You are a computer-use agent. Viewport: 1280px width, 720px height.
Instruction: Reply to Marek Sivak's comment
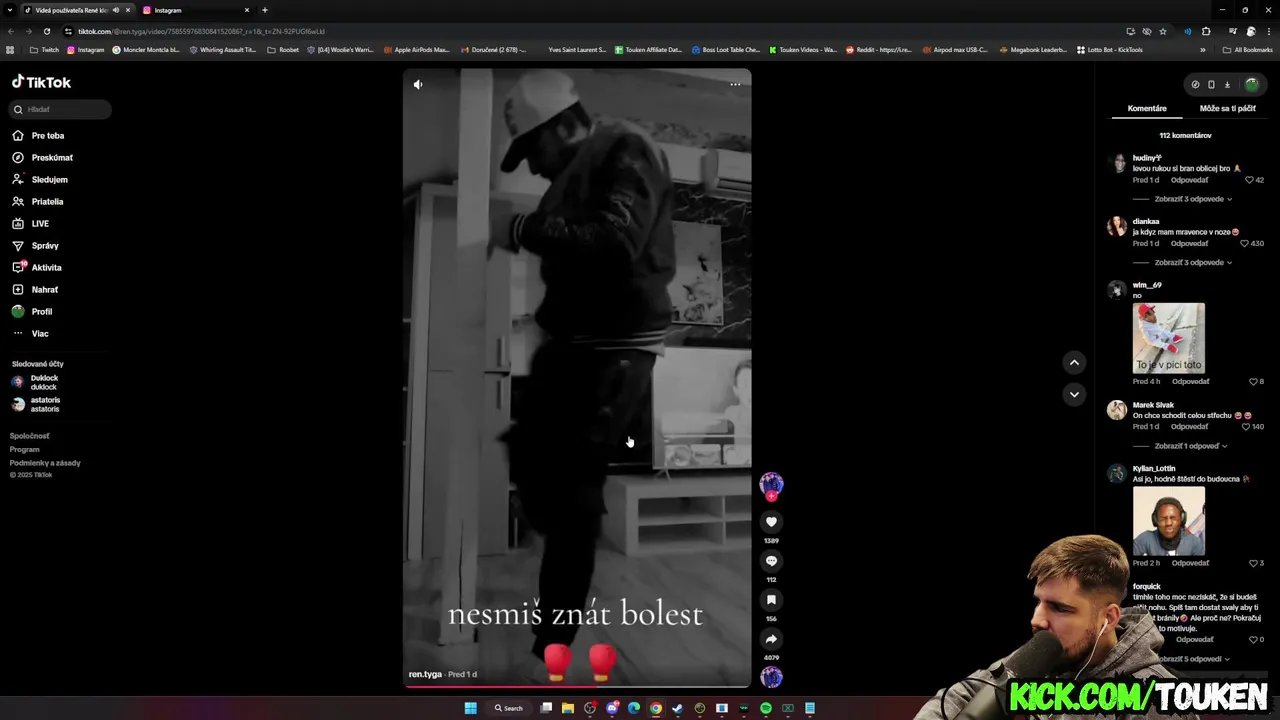click(x=1189, y=426)
